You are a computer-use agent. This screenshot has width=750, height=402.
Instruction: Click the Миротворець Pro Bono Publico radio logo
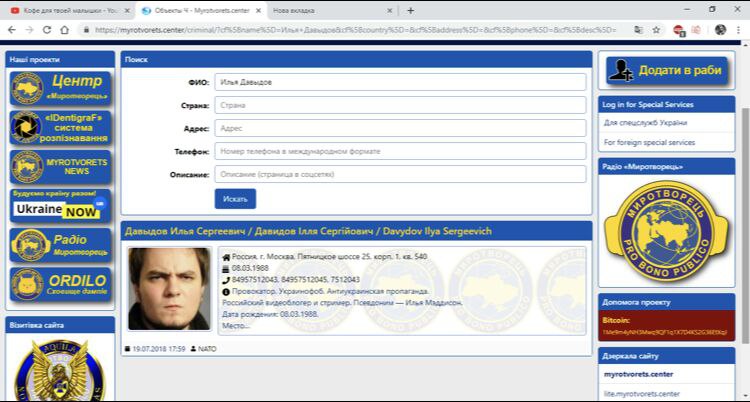tap(667, 231)
